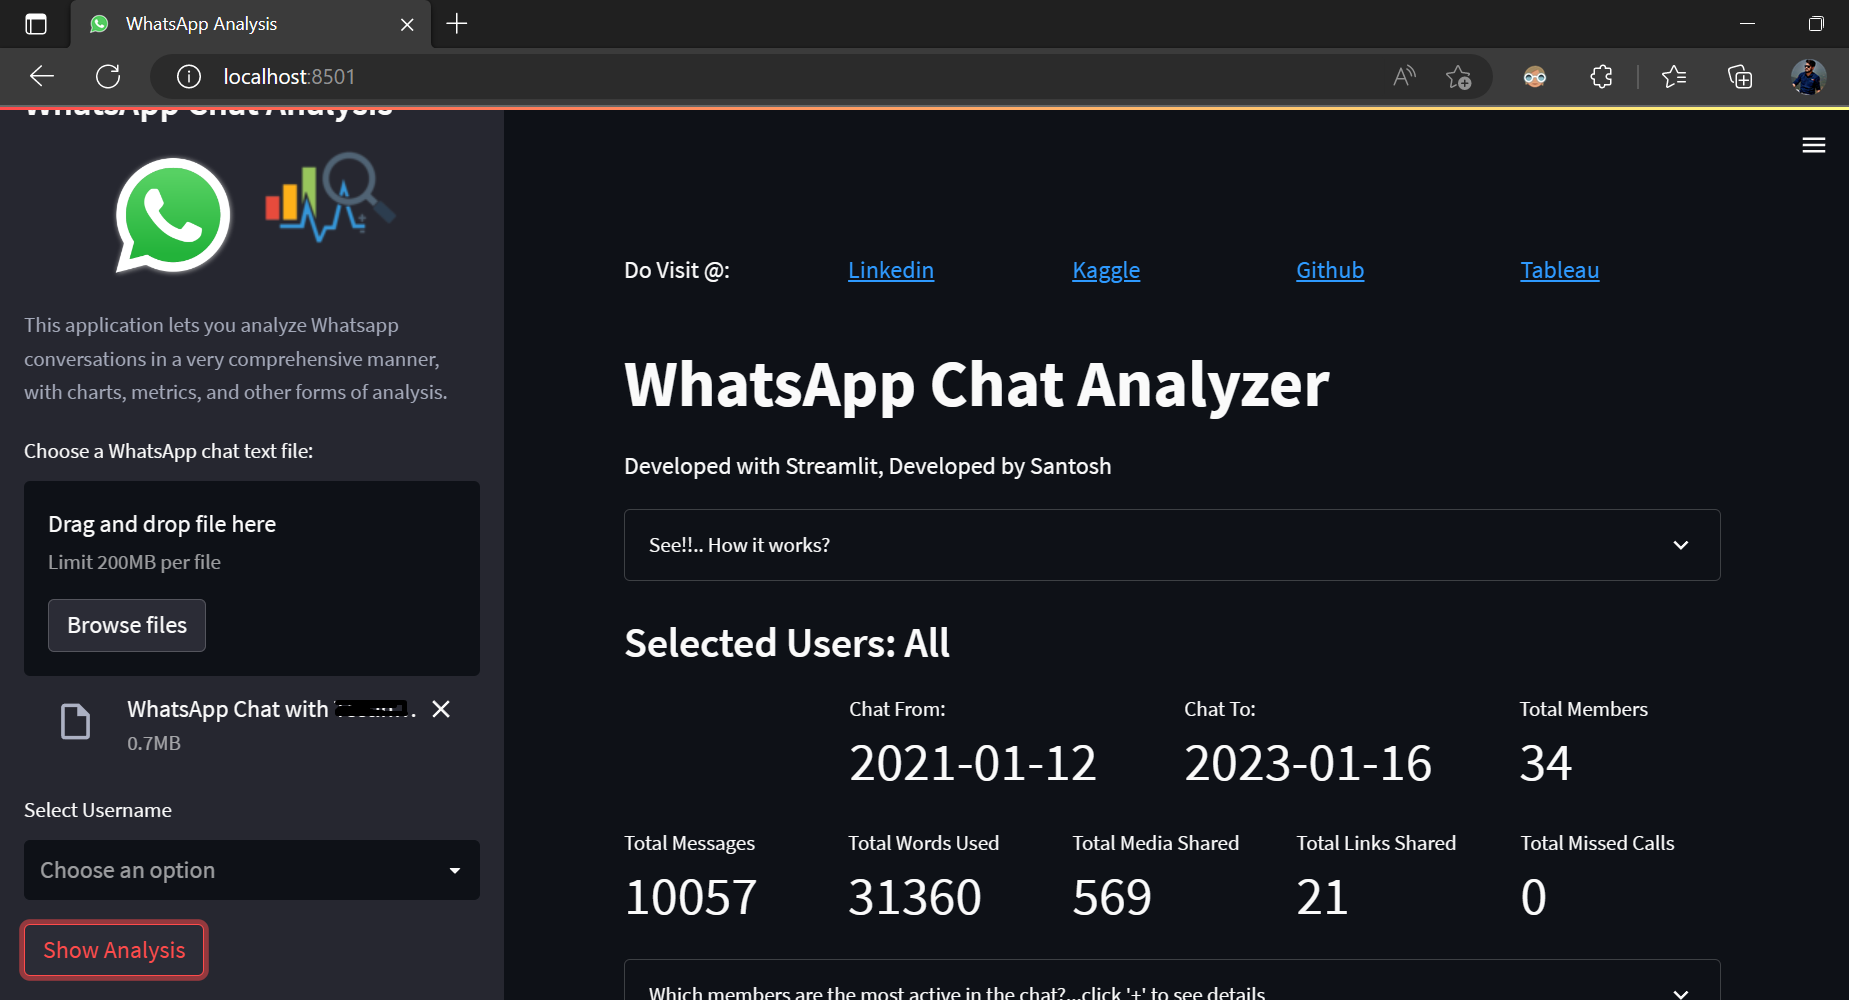
Task: Click the WhatsApp logo image
Action: 173,216
